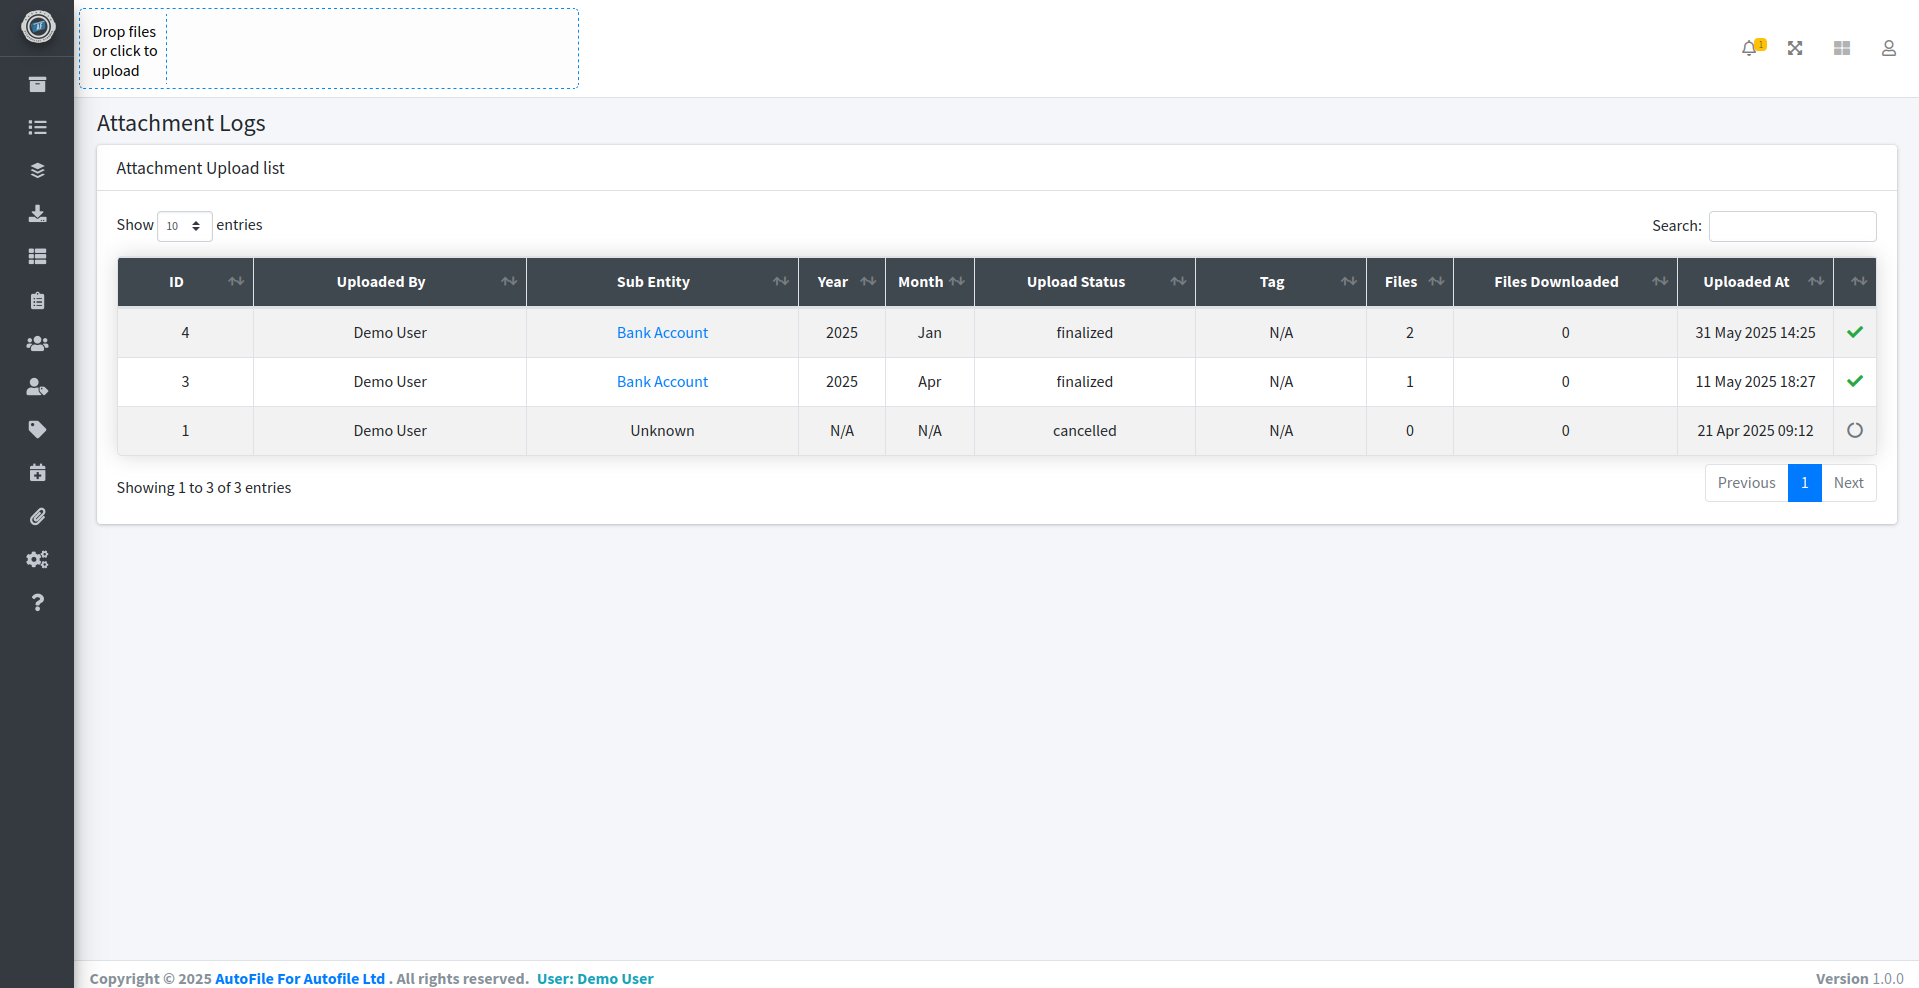Toggle sorting on the ID column
The width and height of the screenshot is (1919, 988).
(x=184, y=281)
